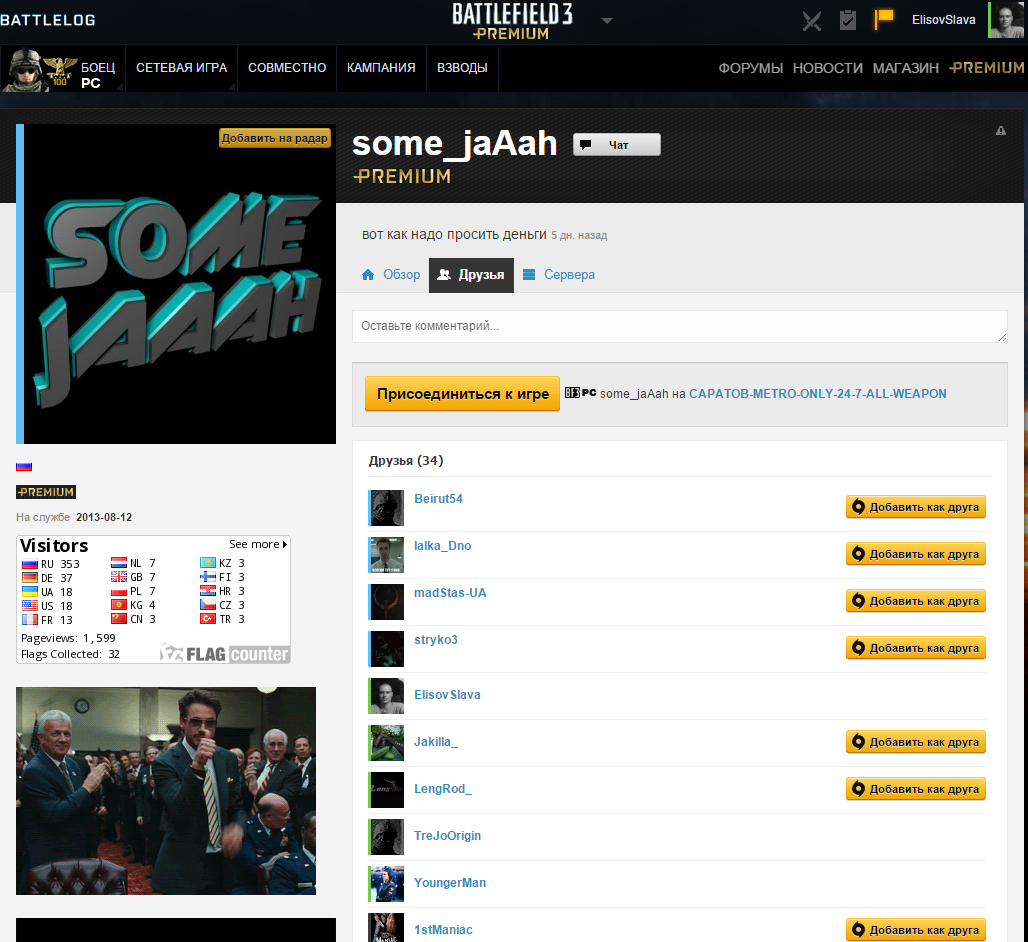
Task: Open СЕТЕВАЯ ИГРА menu item
Action: point(181,68)
